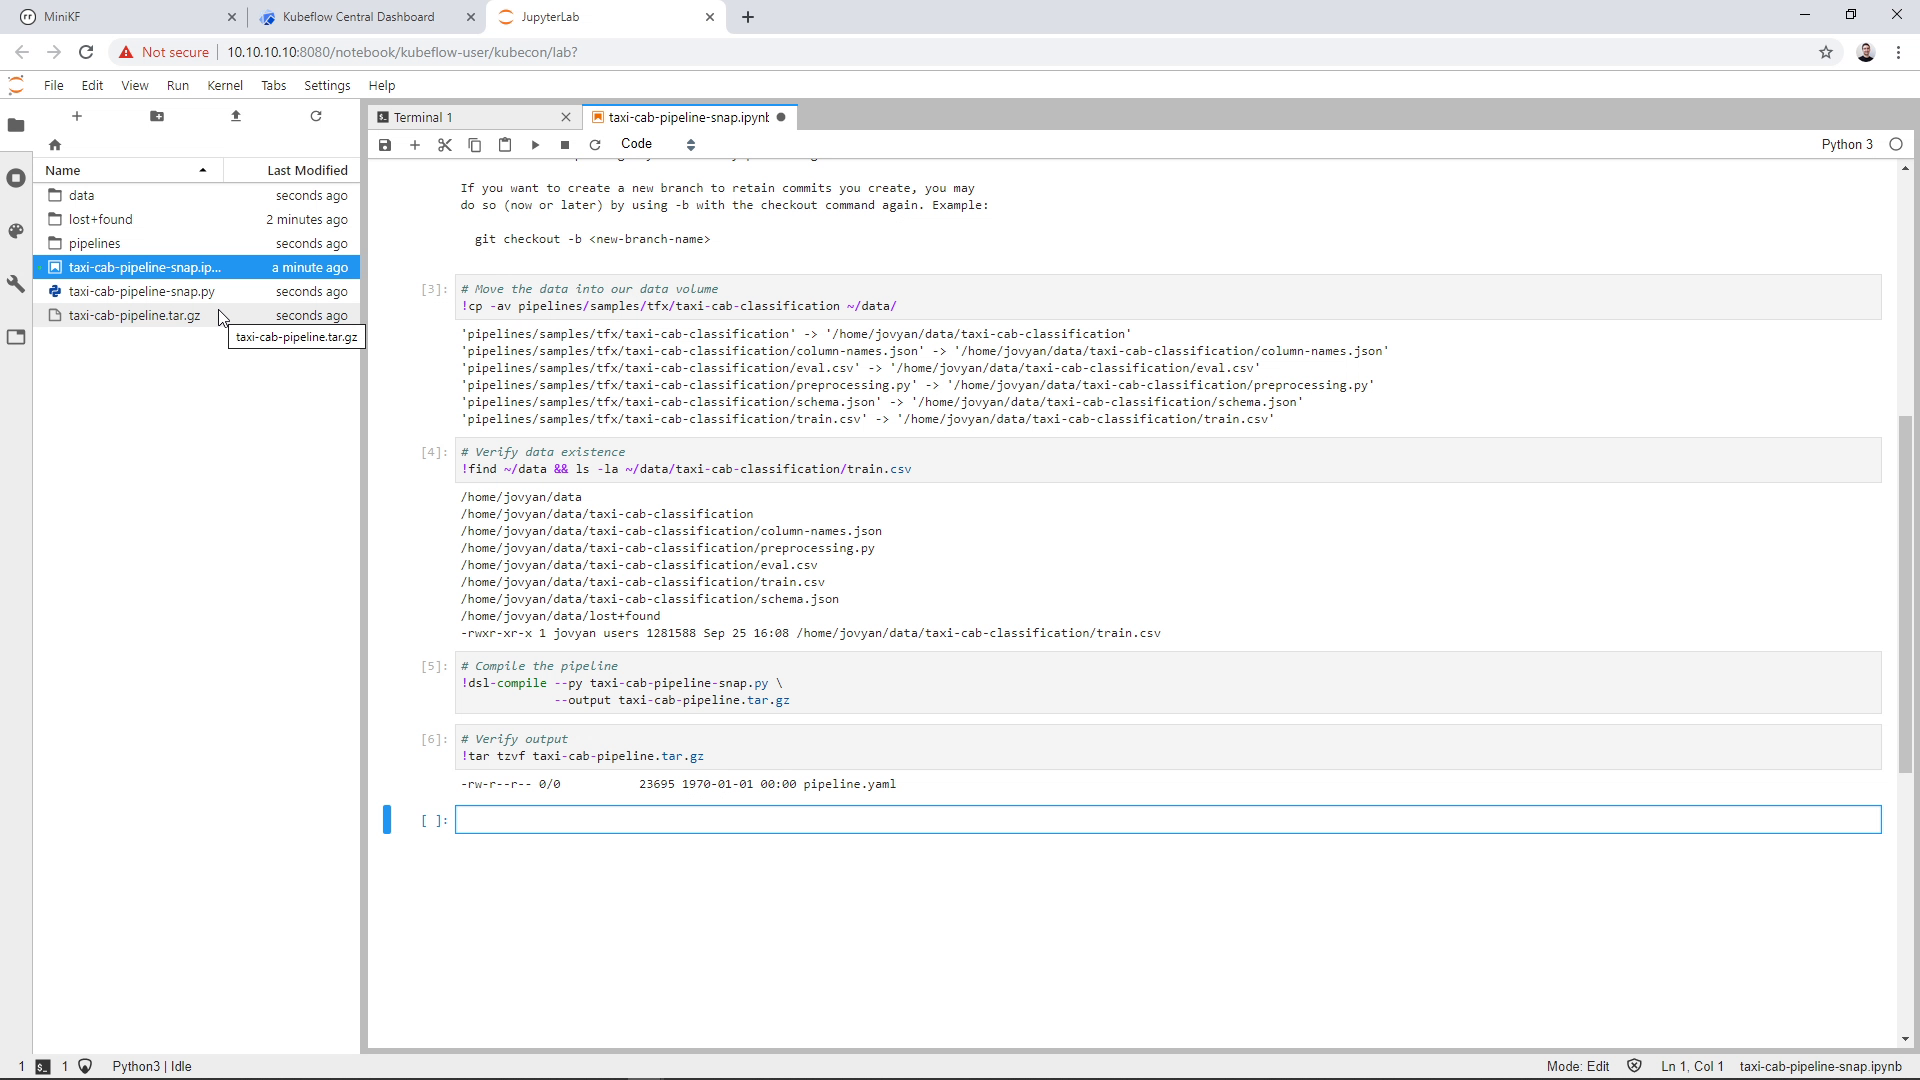This screenshot has width=1920, height=1080.
Task: Click the Restart kernel icon
Action: 596,144
